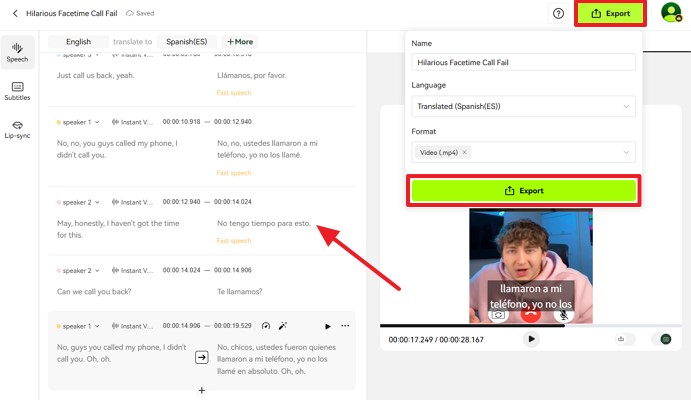The image size is (691, 400).
Task: Open the Subtitles panel in sidebar
Action: [17, 91]
